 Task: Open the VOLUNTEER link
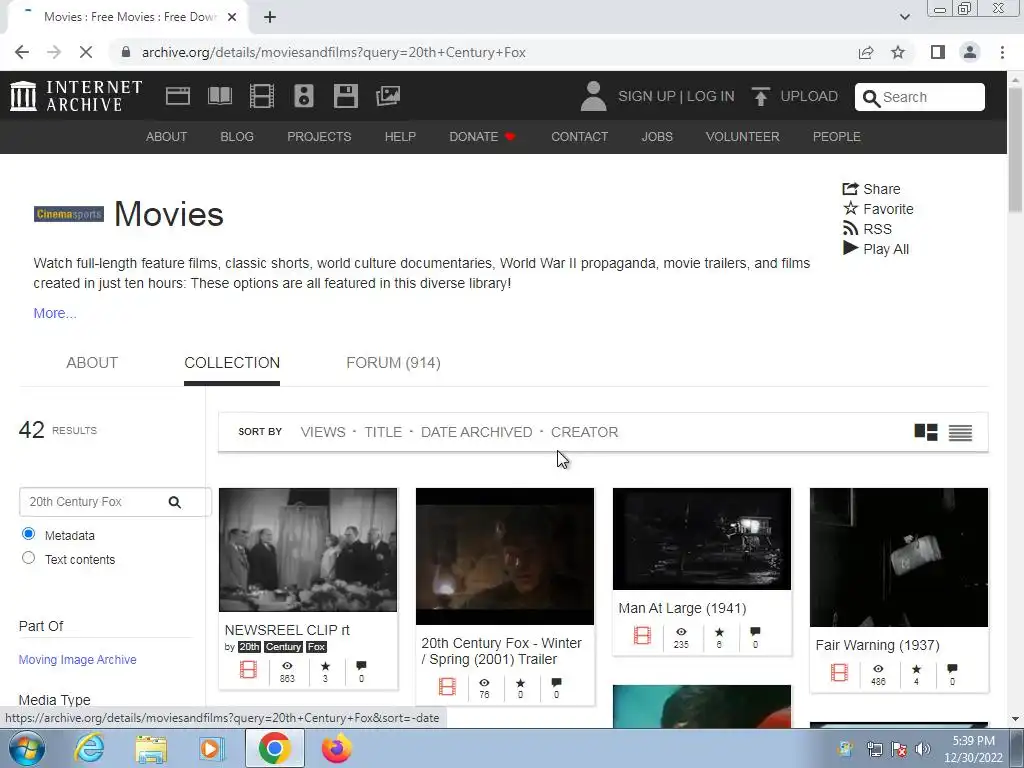click(743, 136)
